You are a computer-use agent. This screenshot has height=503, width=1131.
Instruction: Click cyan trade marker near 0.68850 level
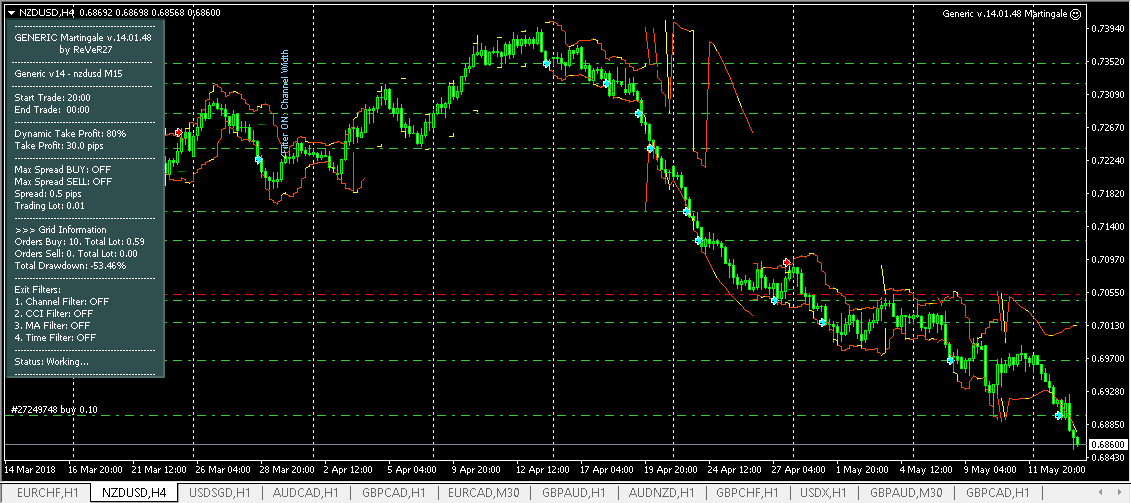(x=1059, y=415)
